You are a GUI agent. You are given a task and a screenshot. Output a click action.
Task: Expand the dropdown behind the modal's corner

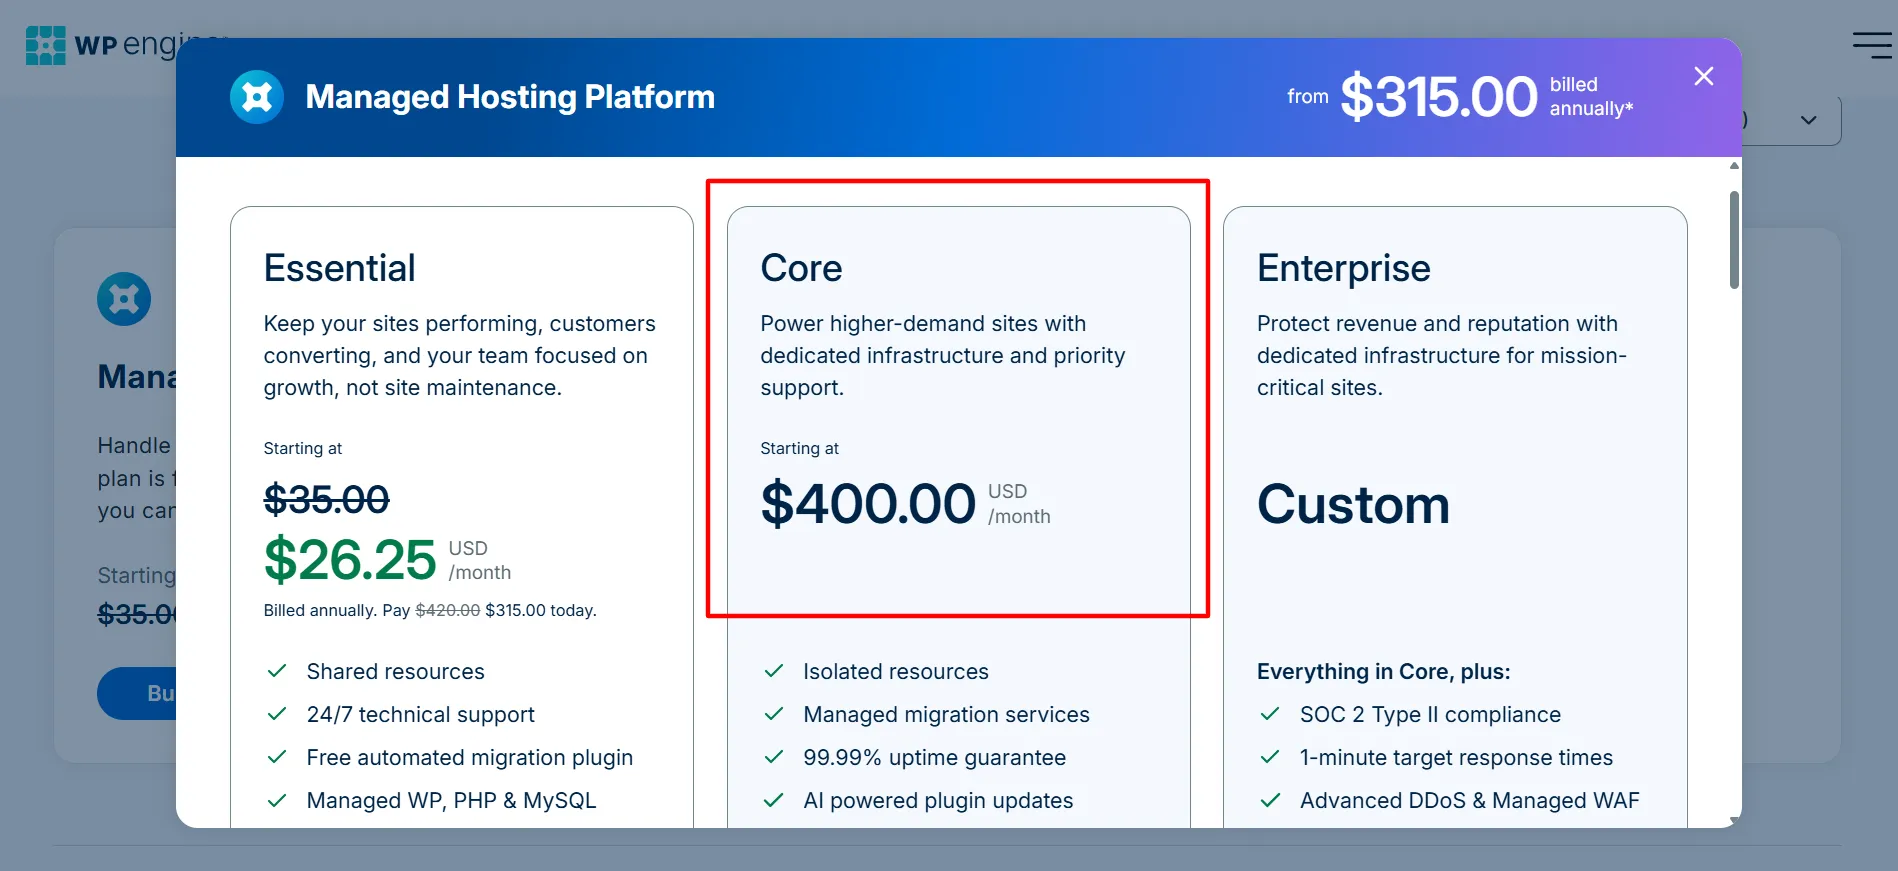click(1808, 120)
